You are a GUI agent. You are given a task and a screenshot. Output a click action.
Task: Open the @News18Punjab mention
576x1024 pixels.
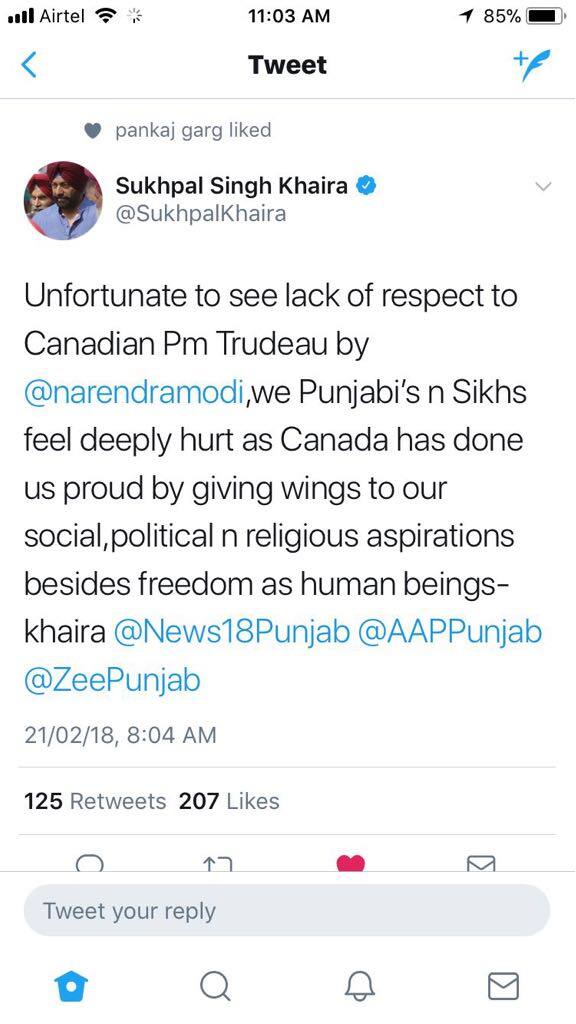(232, 632)
